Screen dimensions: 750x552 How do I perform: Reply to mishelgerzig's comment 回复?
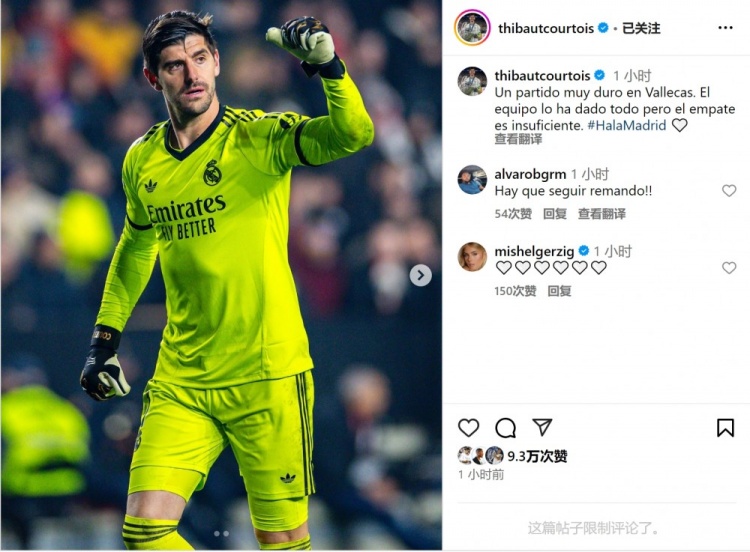click(559, 291)
